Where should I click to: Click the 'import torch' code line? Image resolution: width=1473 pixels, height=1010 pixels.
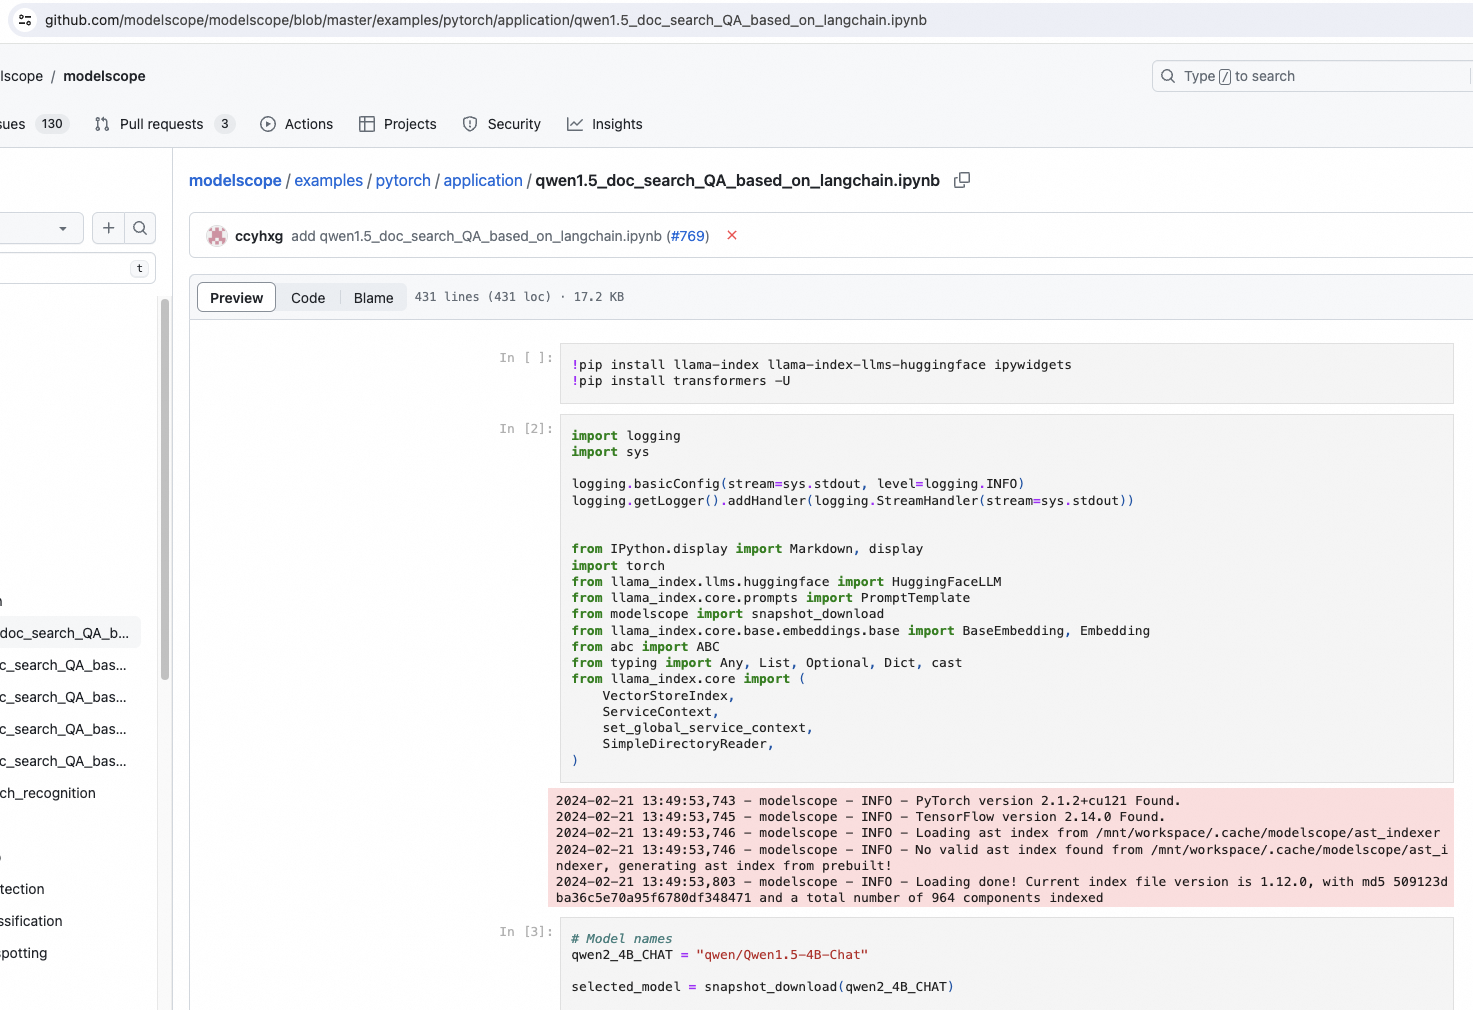click(618, 566)
